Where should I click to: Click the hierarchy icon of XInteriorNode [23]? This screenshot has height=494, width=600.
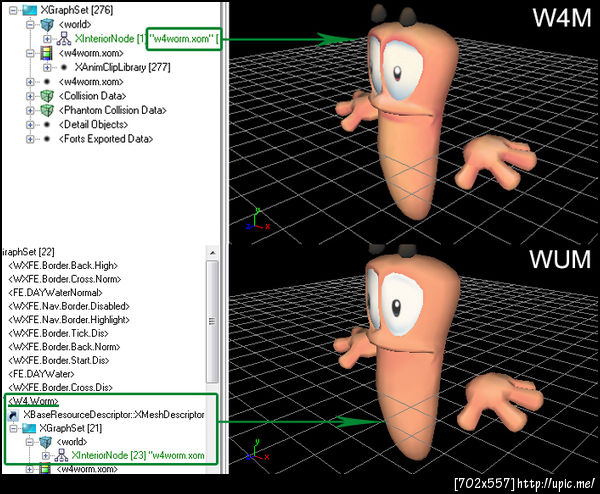[x=62, y=455]
